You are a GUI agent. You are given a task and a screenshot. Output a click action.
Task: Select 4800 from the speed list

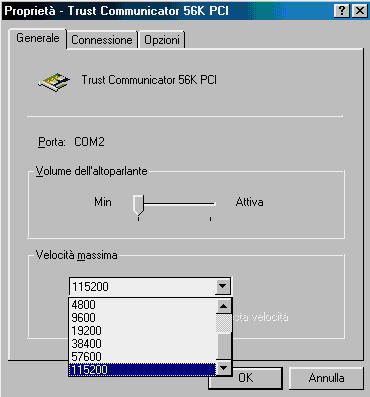[x=143, y=305]
